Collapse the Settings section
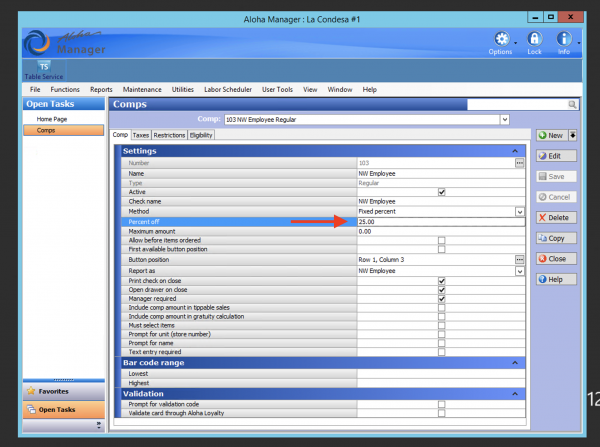This screenshot has height=447, width=600. coord(515,151)
